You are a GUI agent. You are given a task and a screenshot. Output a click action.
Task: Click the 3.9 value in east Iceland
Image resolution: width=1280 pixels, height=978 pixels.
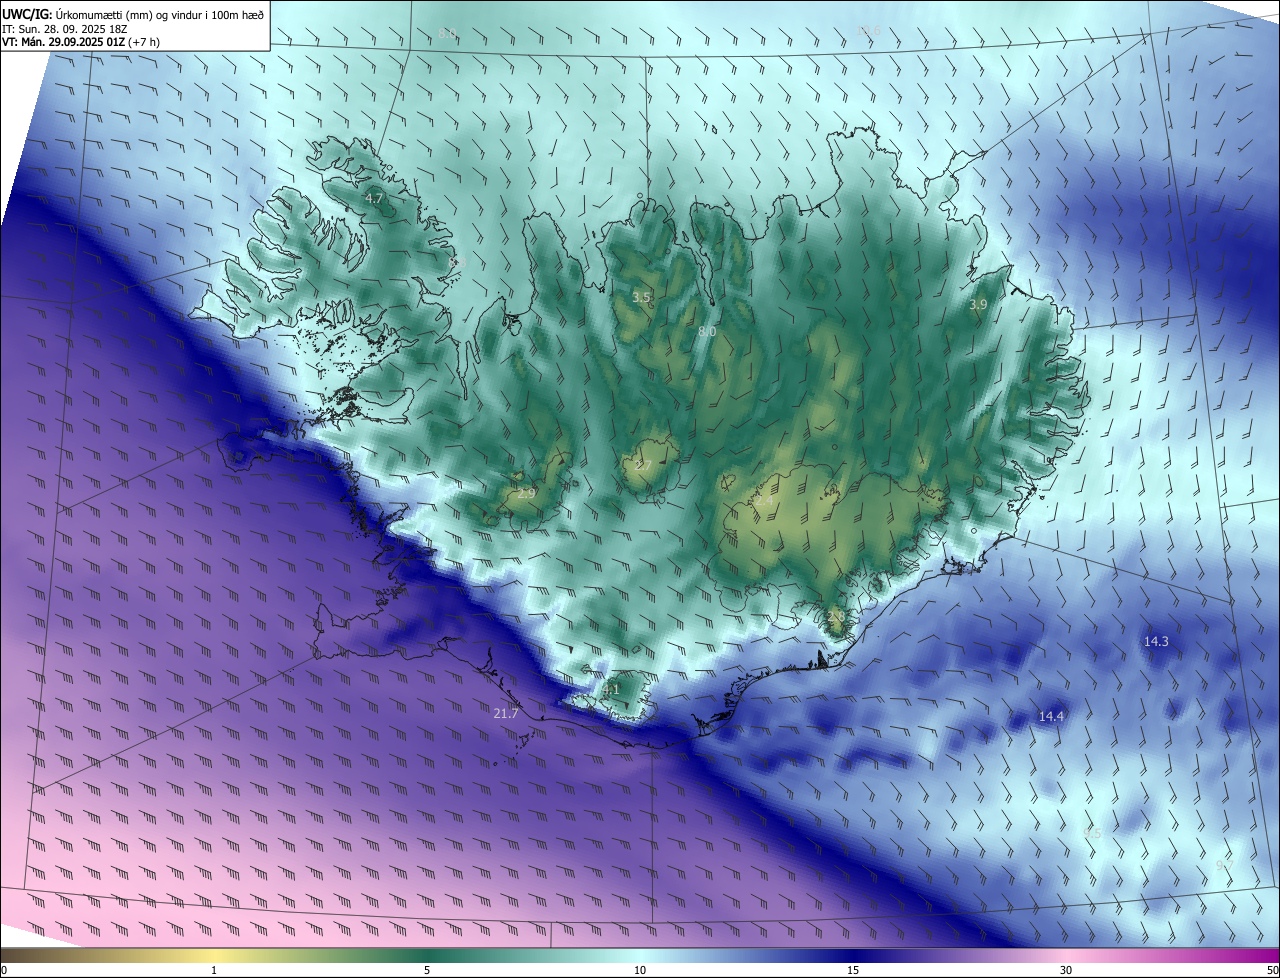point(979,304)
